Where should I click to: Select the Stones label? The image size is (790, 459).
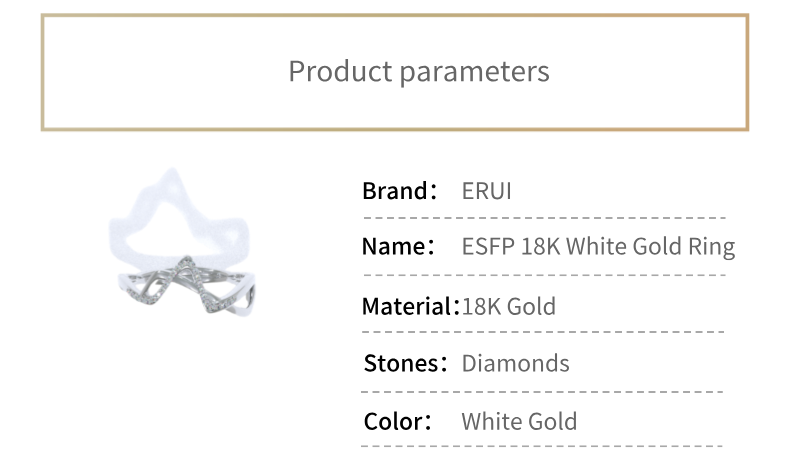click(x=406, y=363)
